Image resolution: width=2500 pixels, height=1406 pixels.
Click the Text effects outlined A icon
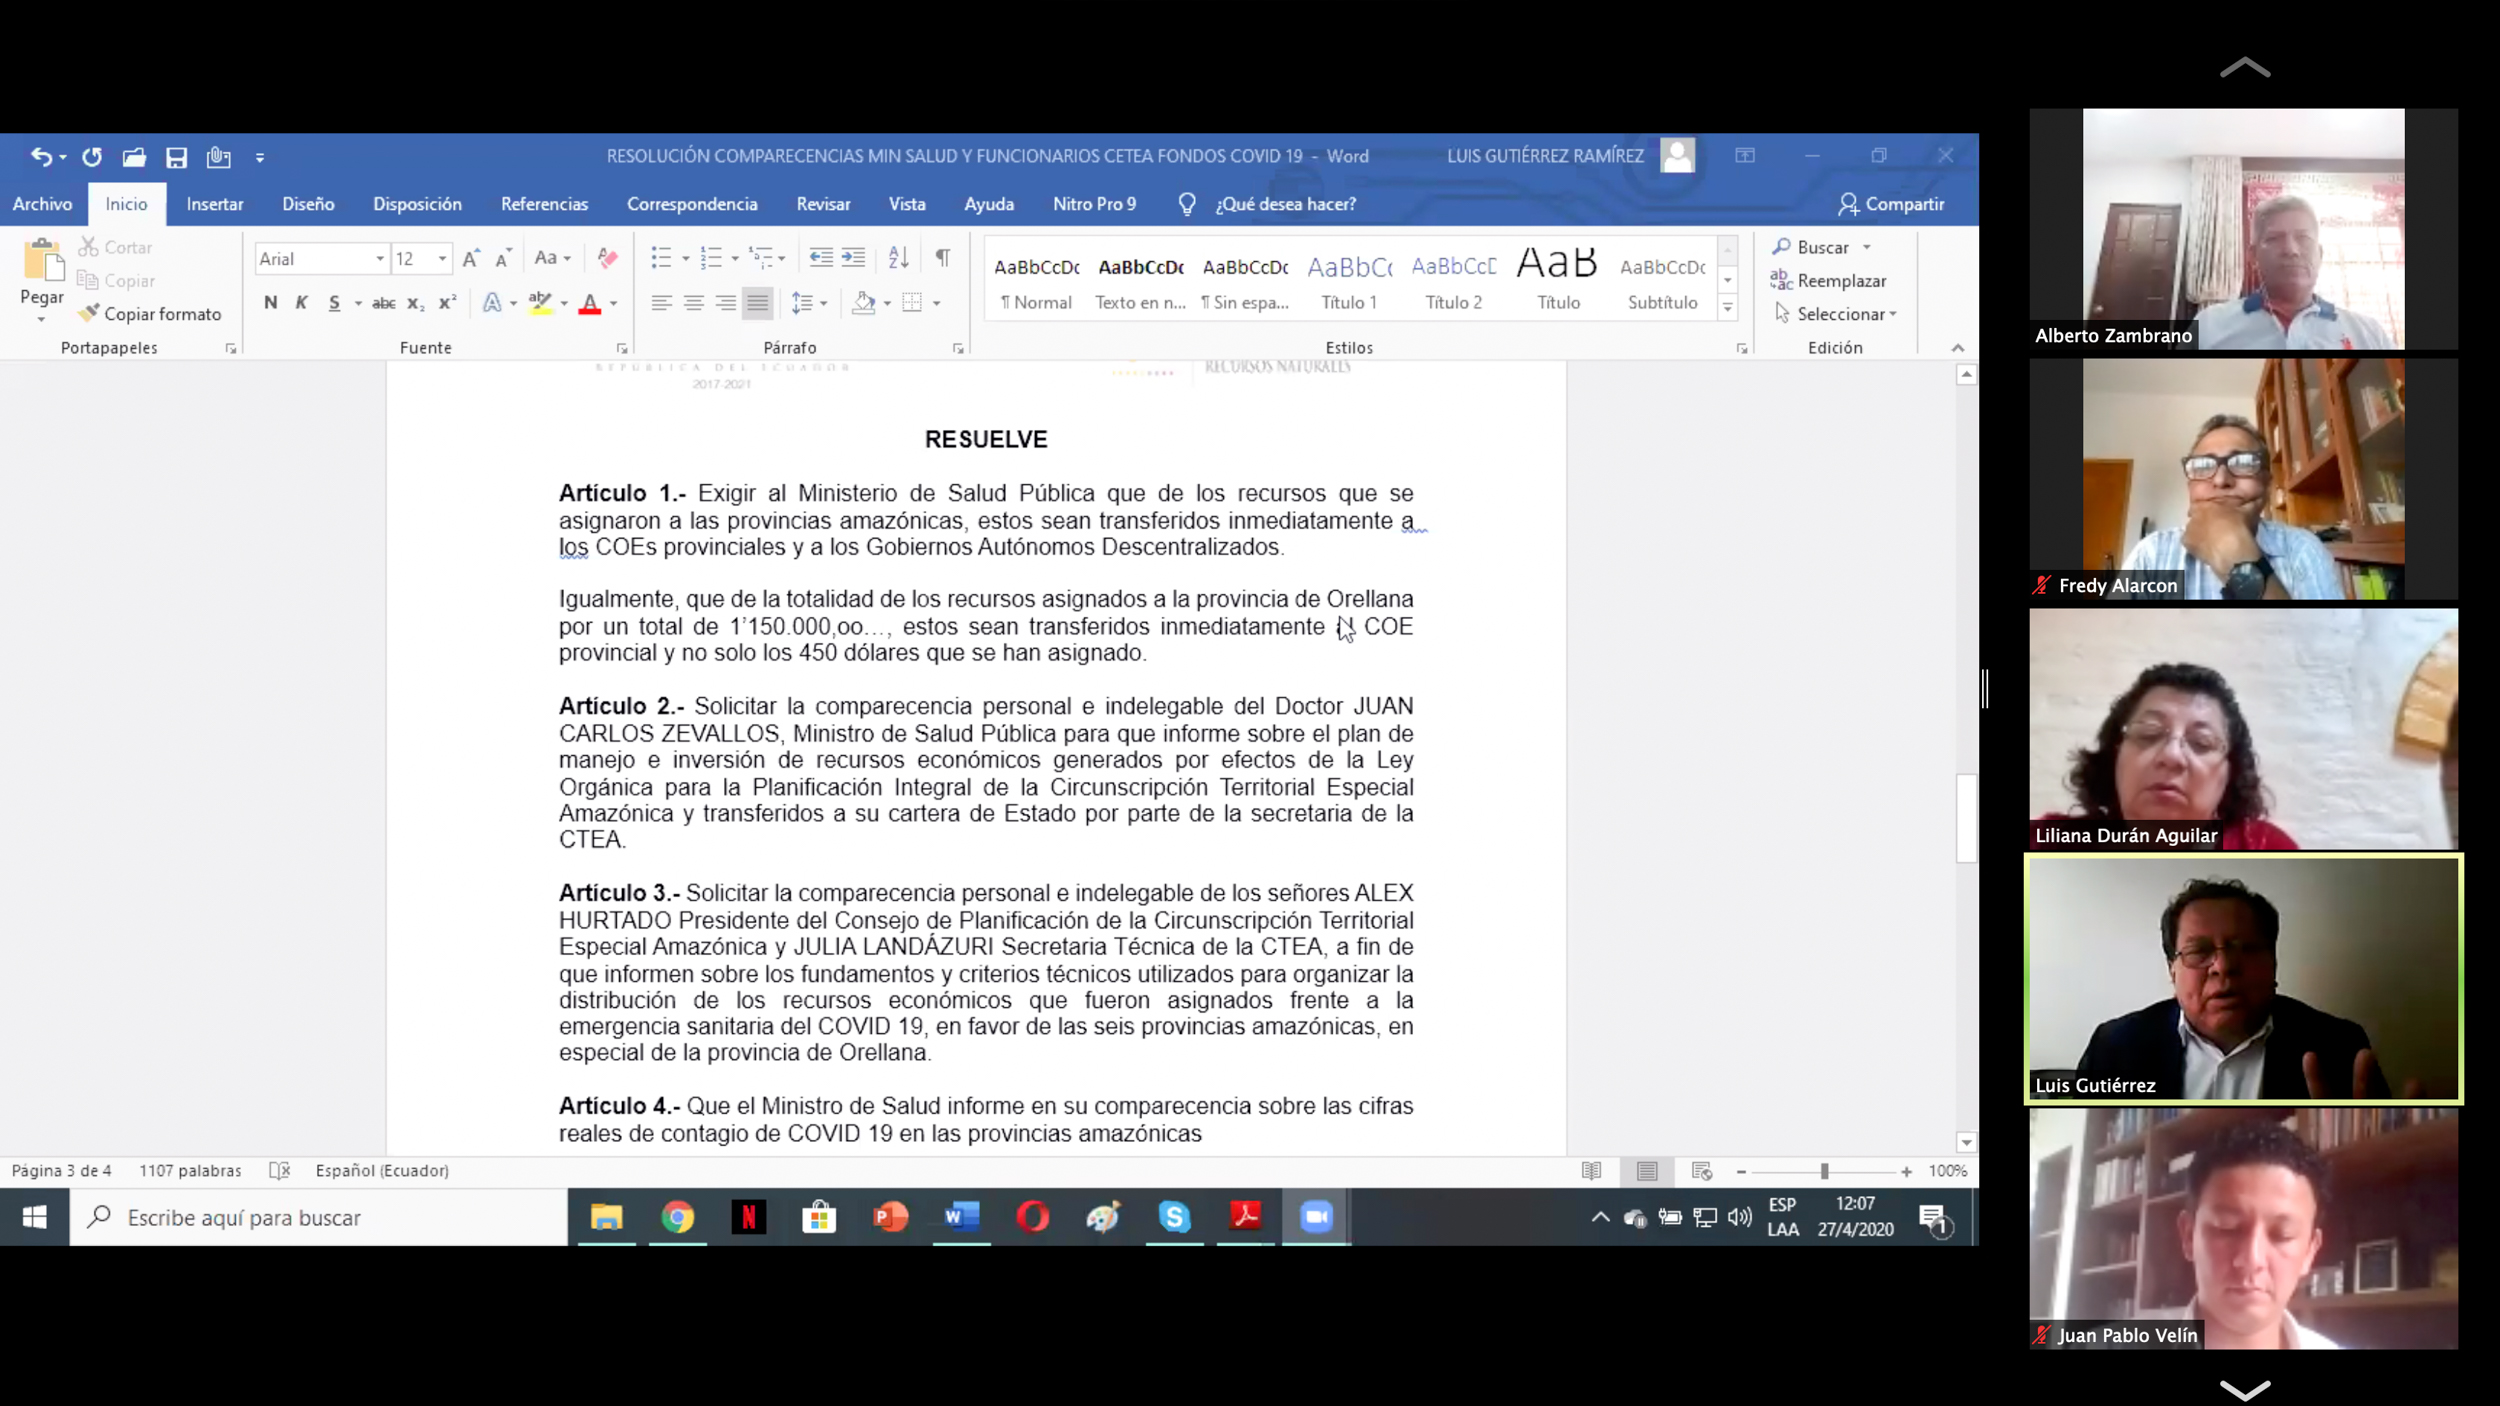click(x=491, y=303)
